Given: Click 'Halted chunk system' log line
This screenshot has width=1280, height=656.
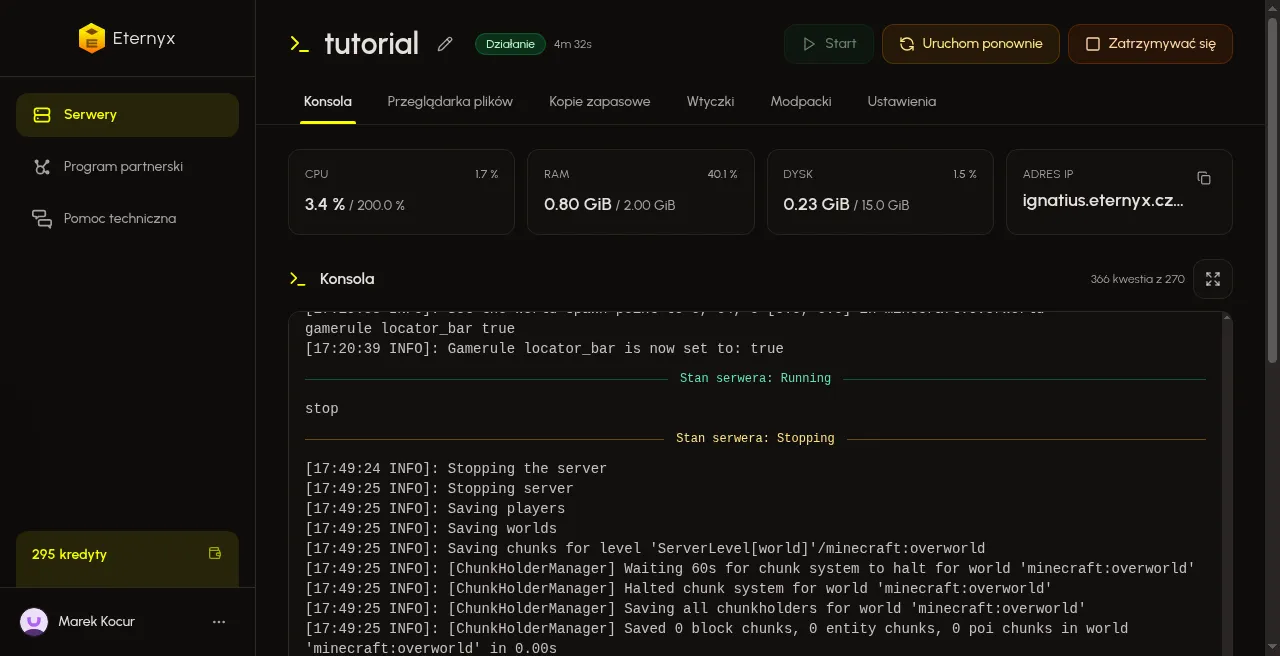Looking at the screenshot, I should (678, 589).
